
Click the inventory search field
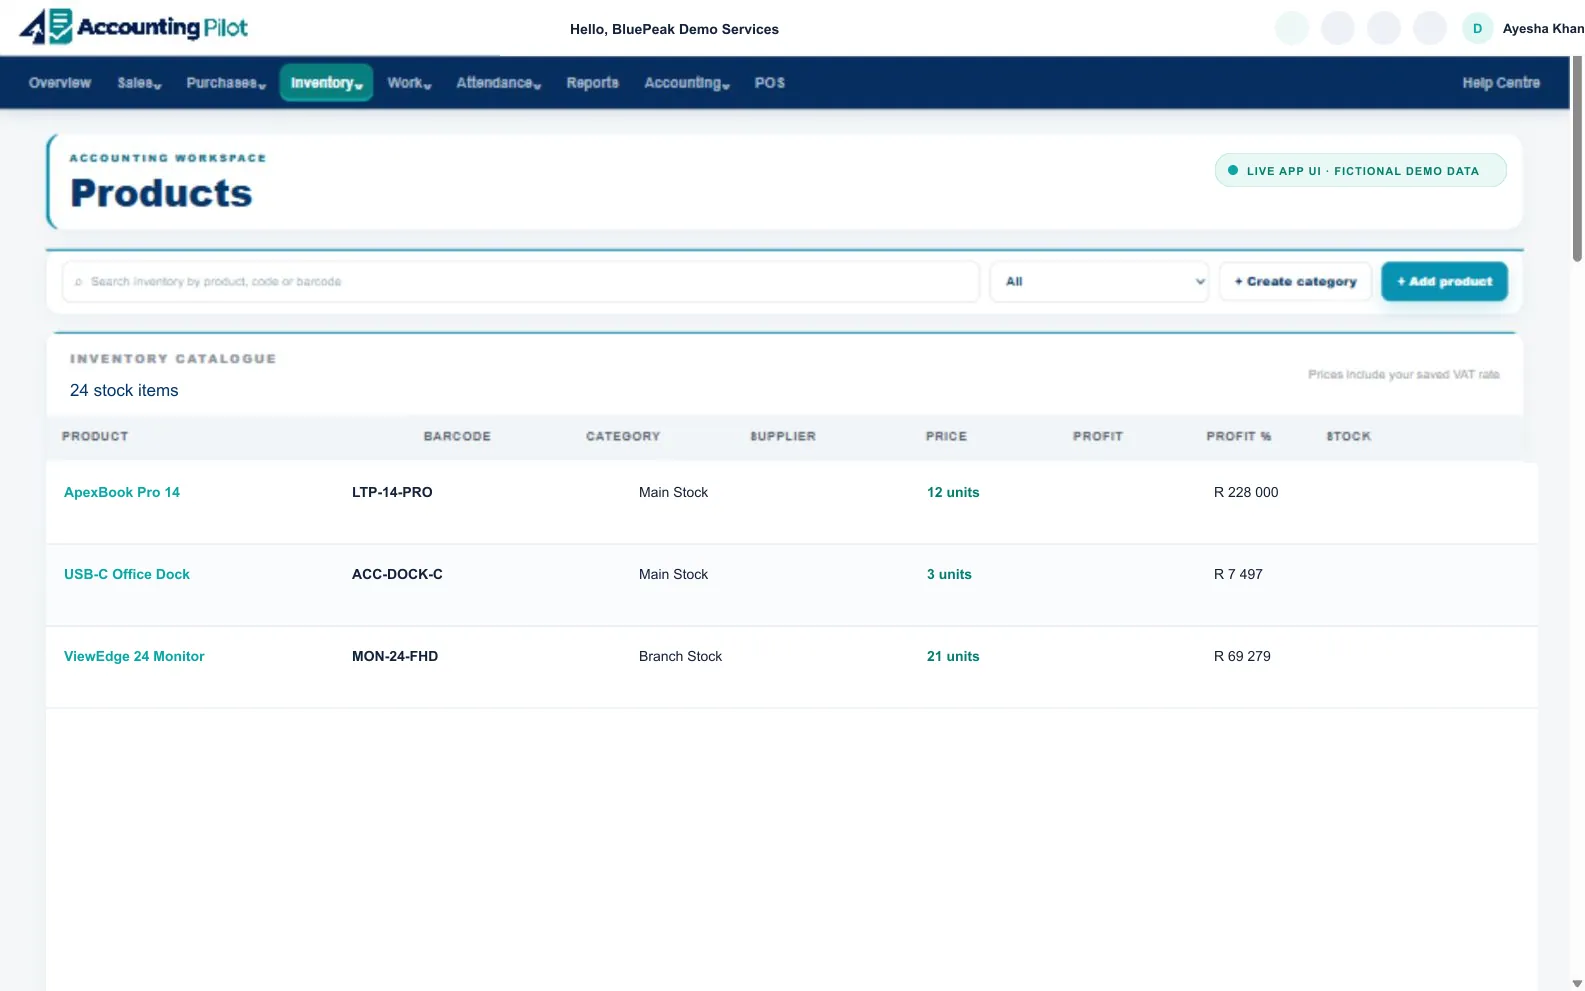[520, 282]
